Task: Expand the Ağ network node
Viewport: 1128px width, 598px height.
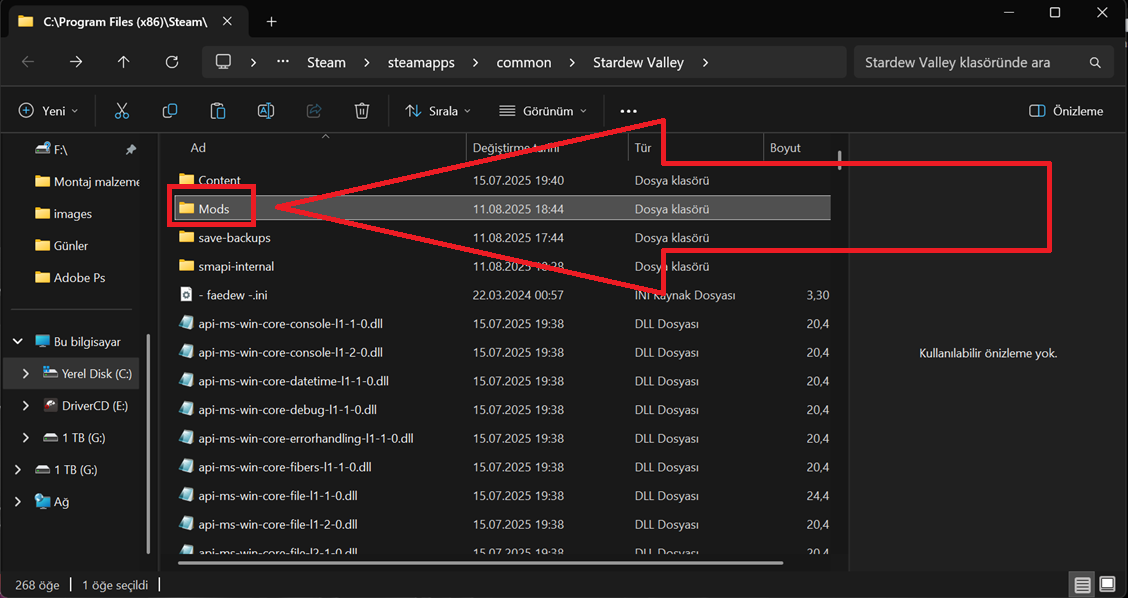Action: (18, 502)
